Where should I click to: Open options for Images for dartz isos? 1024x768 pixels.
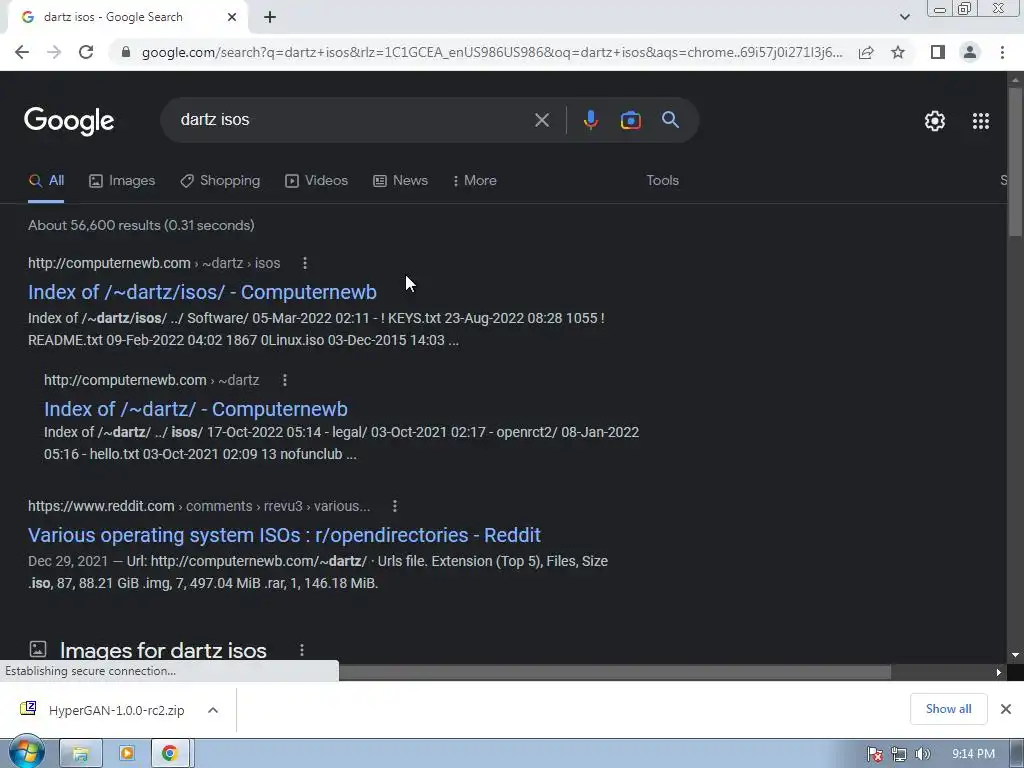pyautogui.click(x=301, y=650)
